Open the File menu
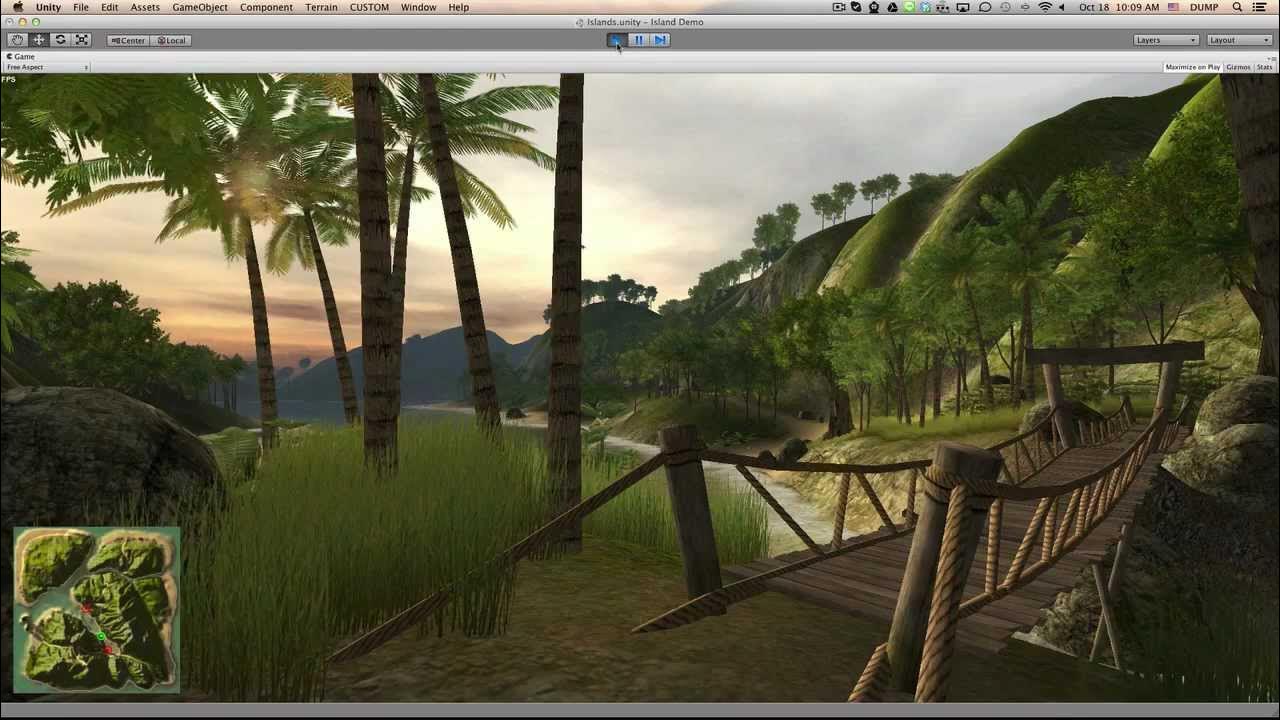Image resolution: width=1280 pixels, height=720 pixels. point(81,7)
